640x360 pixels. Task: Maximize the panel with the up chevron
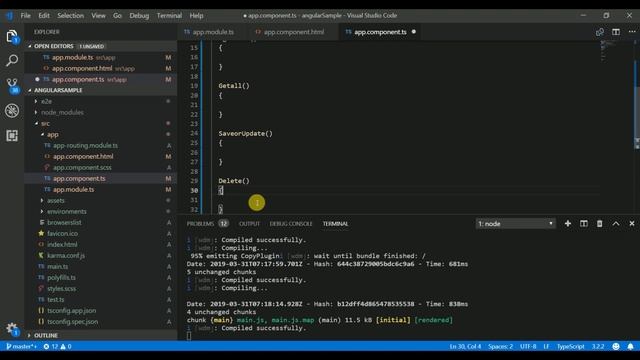[616, 224]
